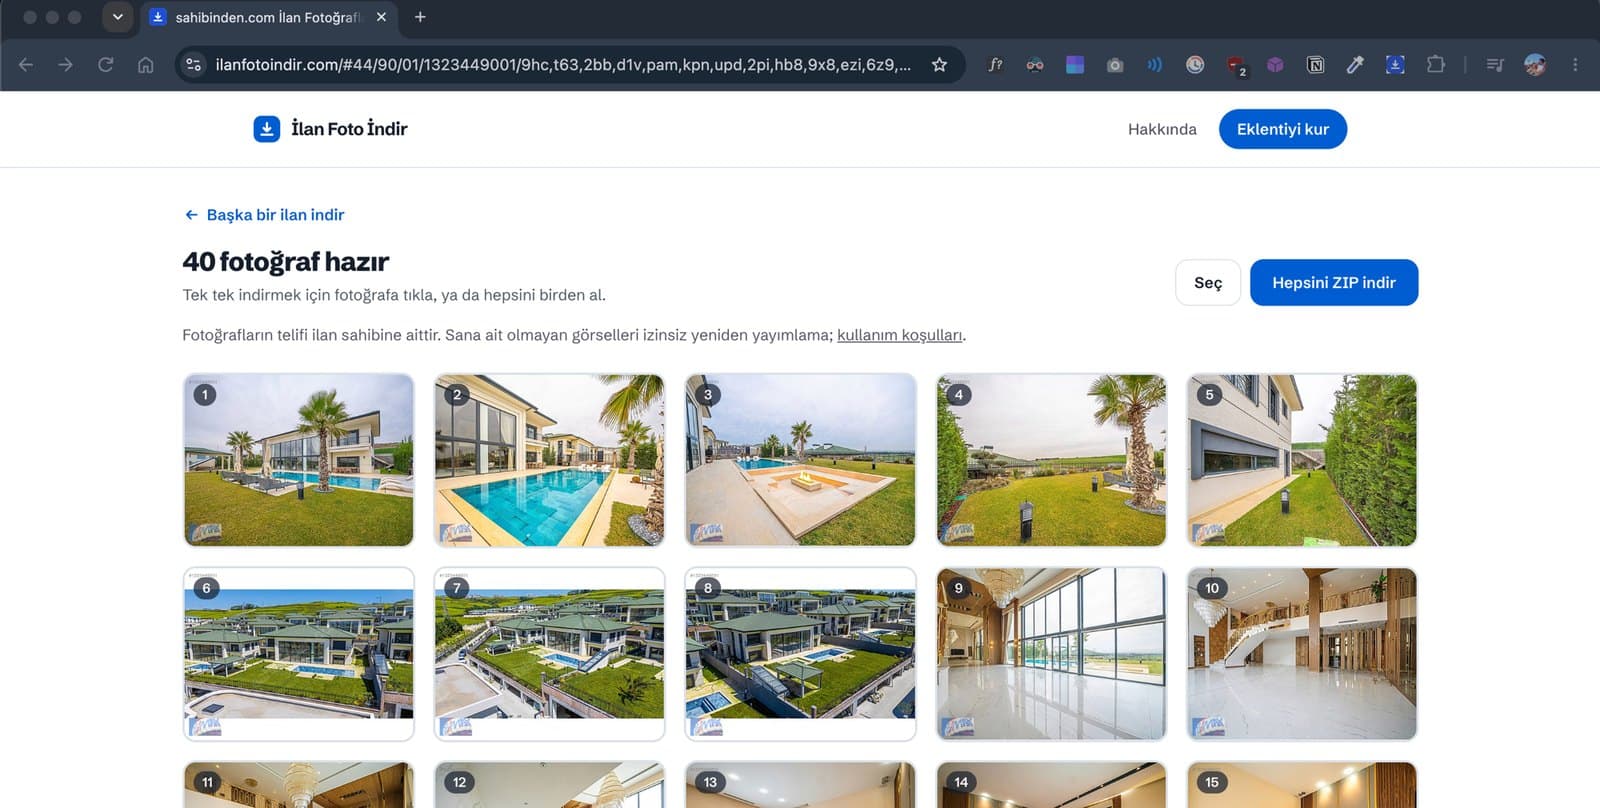
Task: Click the "40 fotoğraf hazır" heading
Action: coord(286,262)
